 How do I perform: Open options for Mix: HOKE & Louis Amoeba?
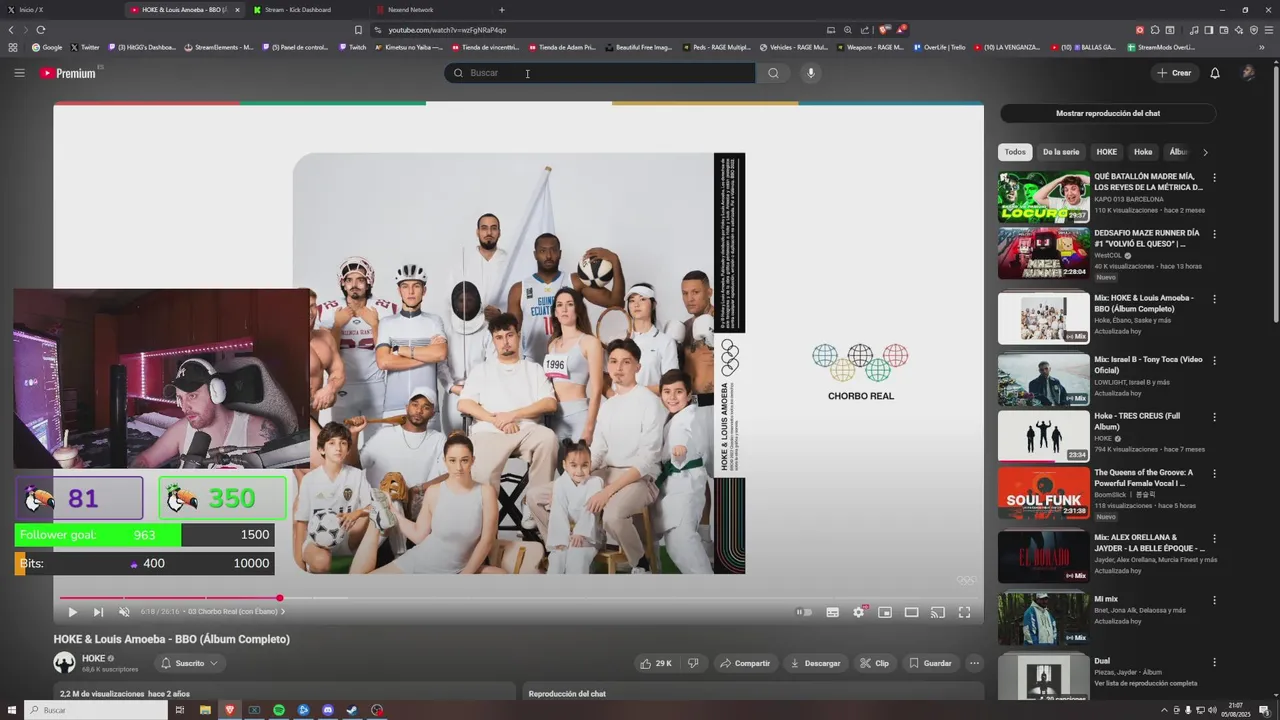[1215, 299]
